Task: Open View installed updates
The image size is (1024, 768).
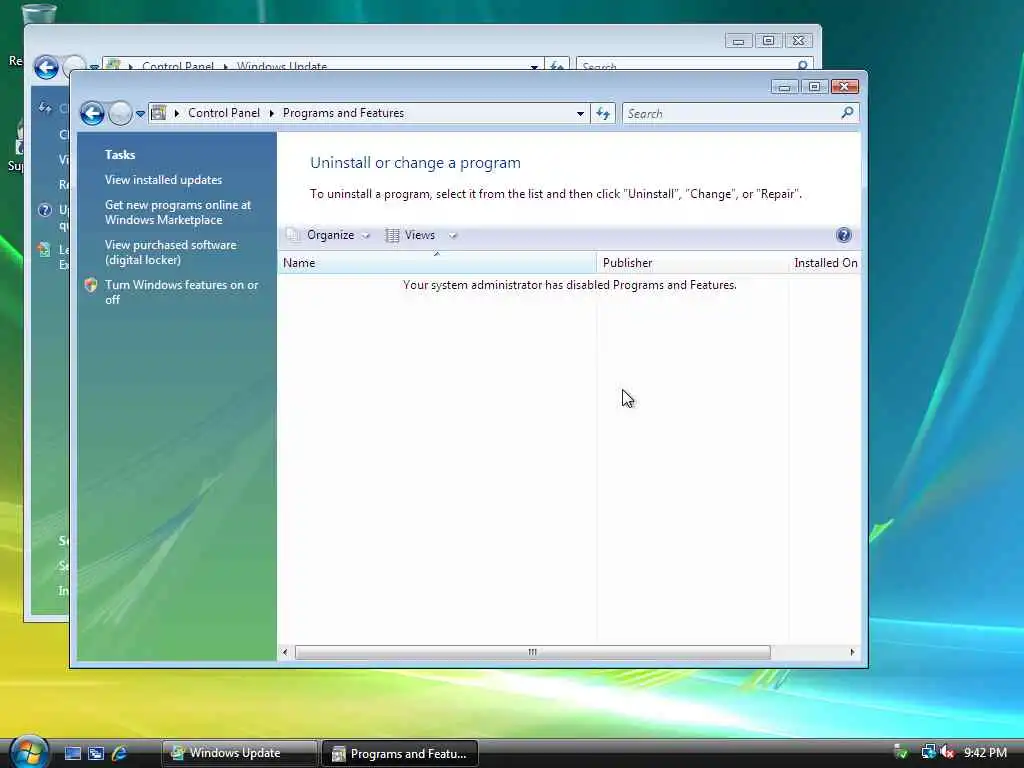Action: (x=163, y=180)
